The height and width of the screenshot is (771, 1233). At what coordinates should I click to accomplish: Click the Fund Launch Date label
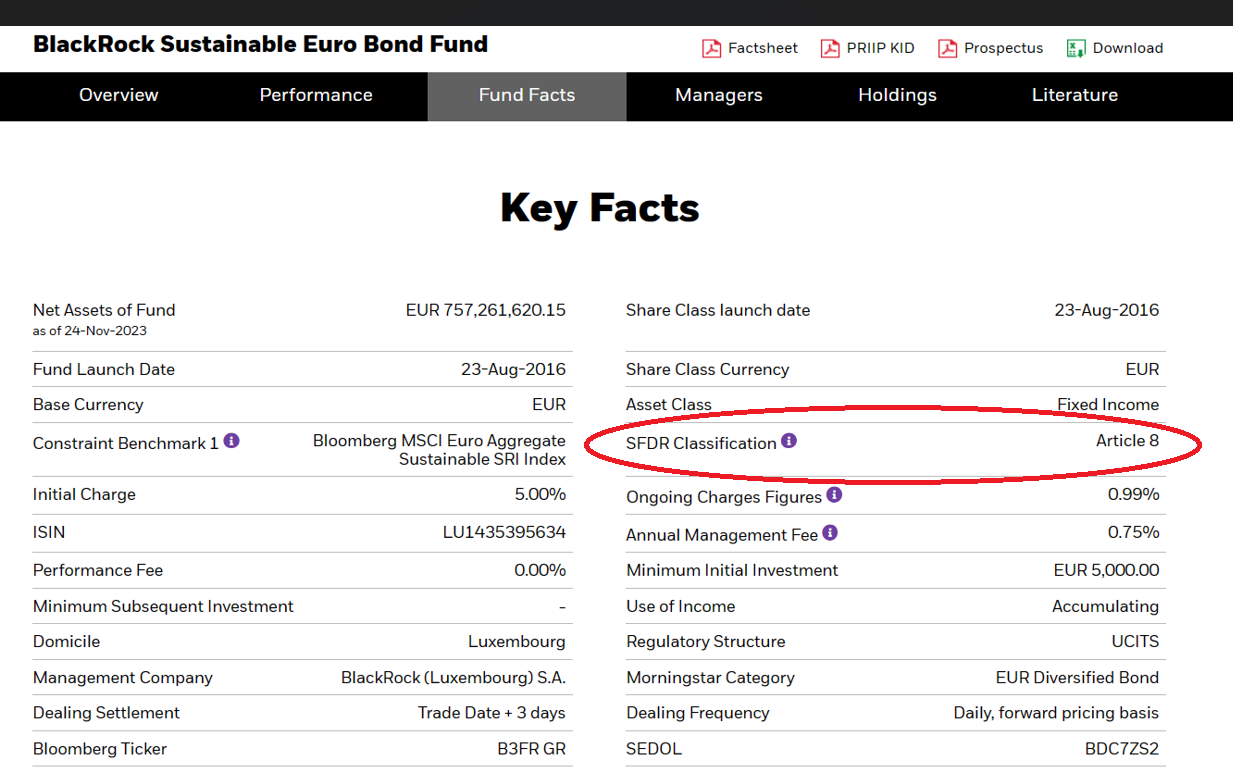click(x=104, y=369)
